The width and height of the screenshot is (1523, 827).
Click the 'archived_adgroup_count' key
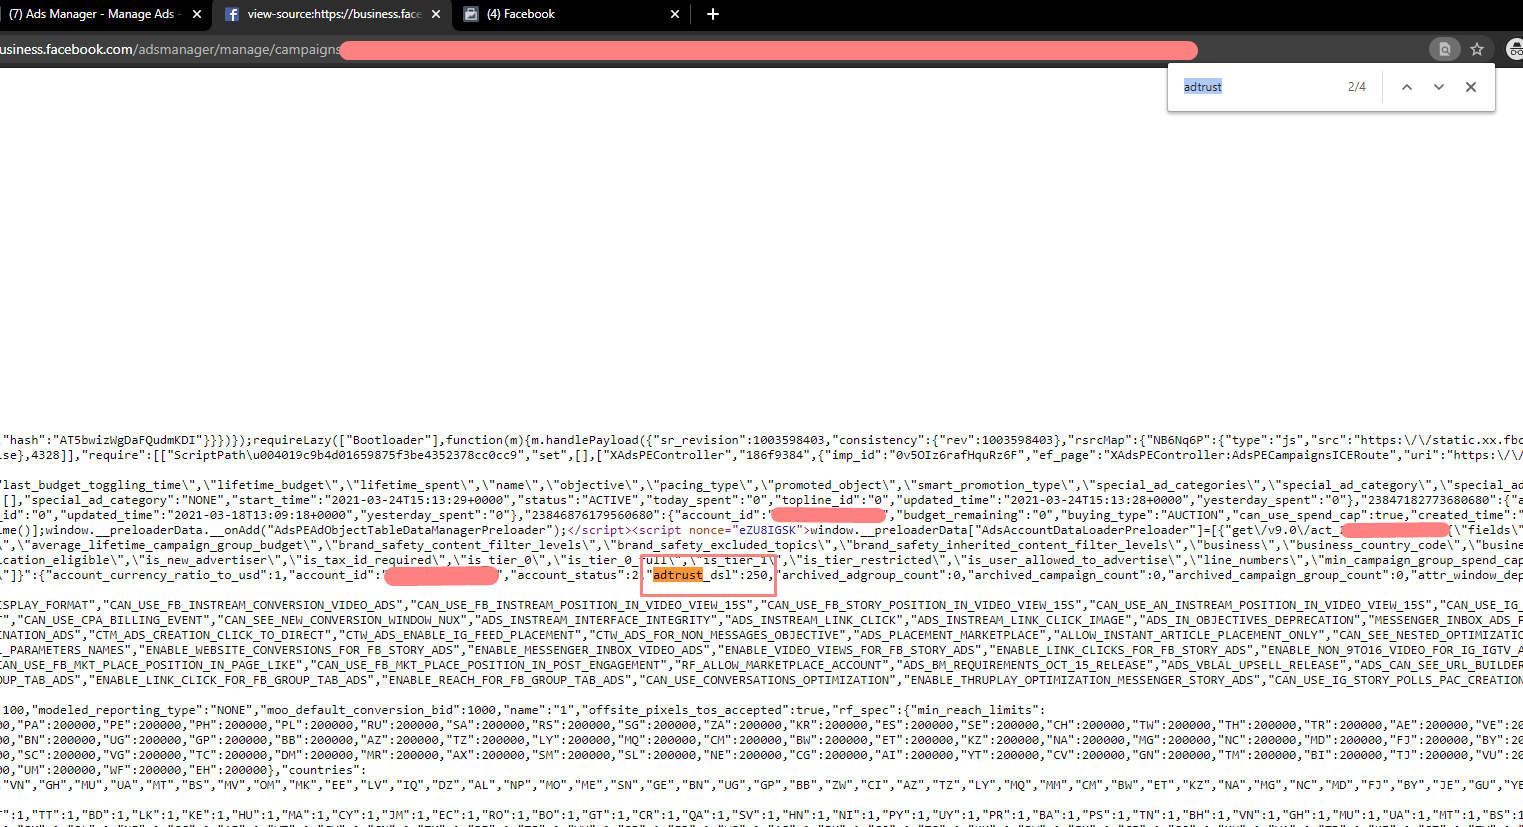click(x=860, y=575)
